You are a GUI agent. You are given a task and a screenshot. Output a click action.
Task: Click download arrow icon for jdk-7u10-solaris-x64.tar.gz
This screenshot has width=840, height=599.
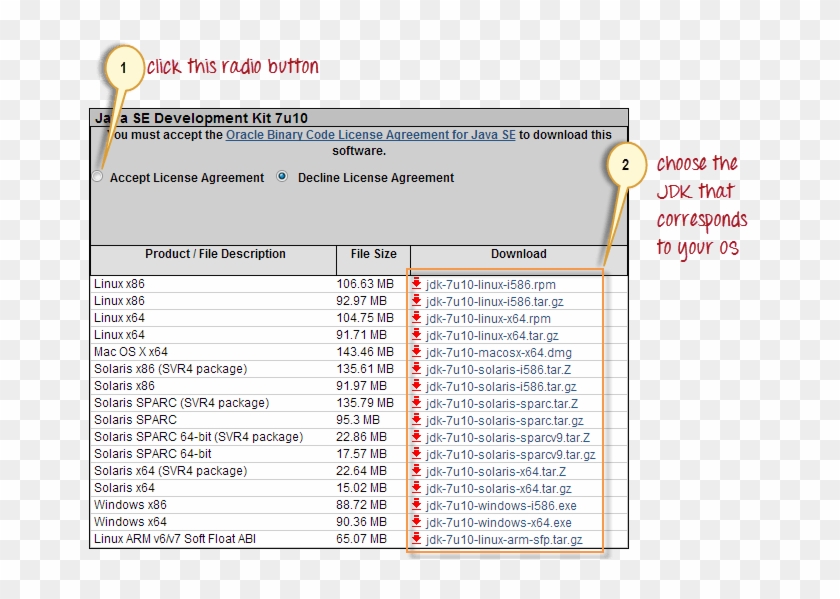[416, 488]
